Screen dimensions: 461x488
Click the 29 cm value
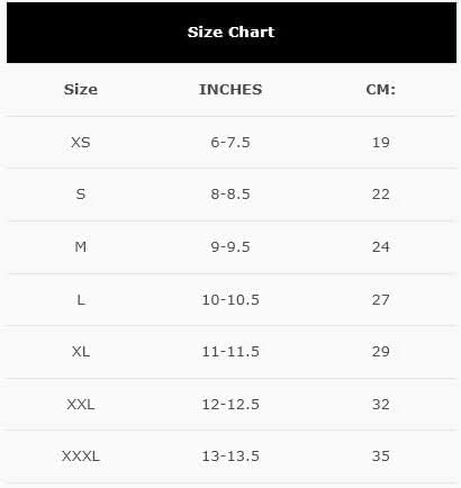(381, 352)
